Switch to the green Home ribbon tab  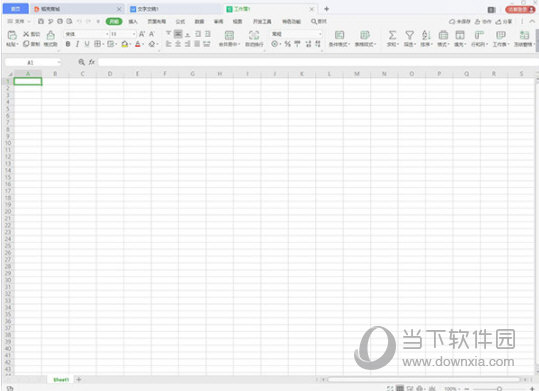pyautogui.click(x=114, y=21)
